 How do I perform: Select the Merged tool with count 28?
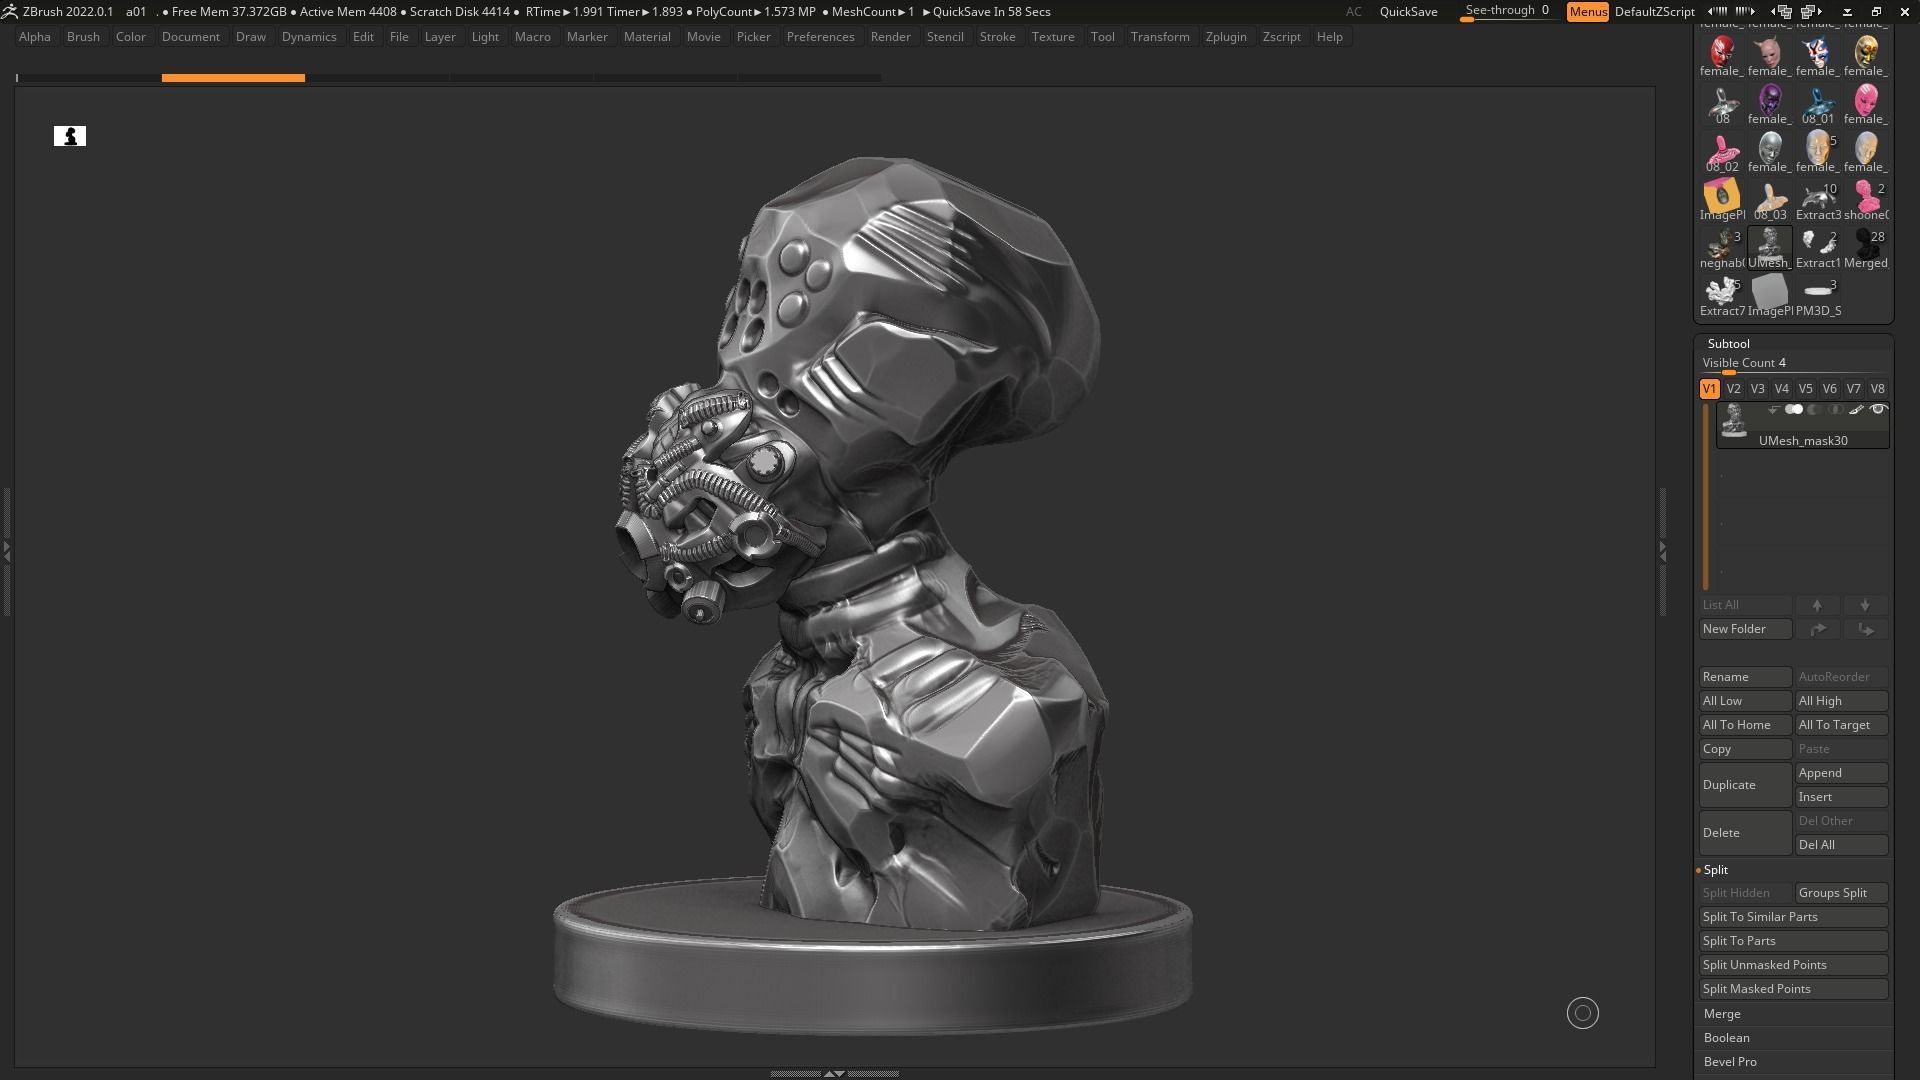[x=1865, y=247]
